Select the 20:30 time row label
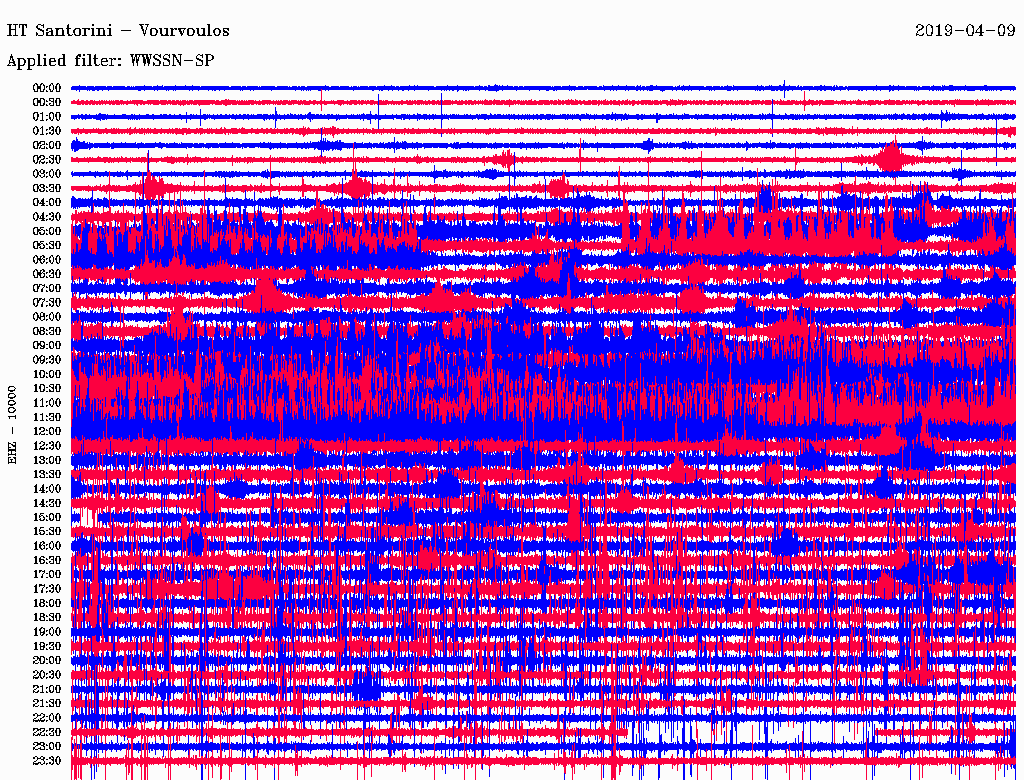The height and width of the screenshot is (780, 1024). point(46,675)
